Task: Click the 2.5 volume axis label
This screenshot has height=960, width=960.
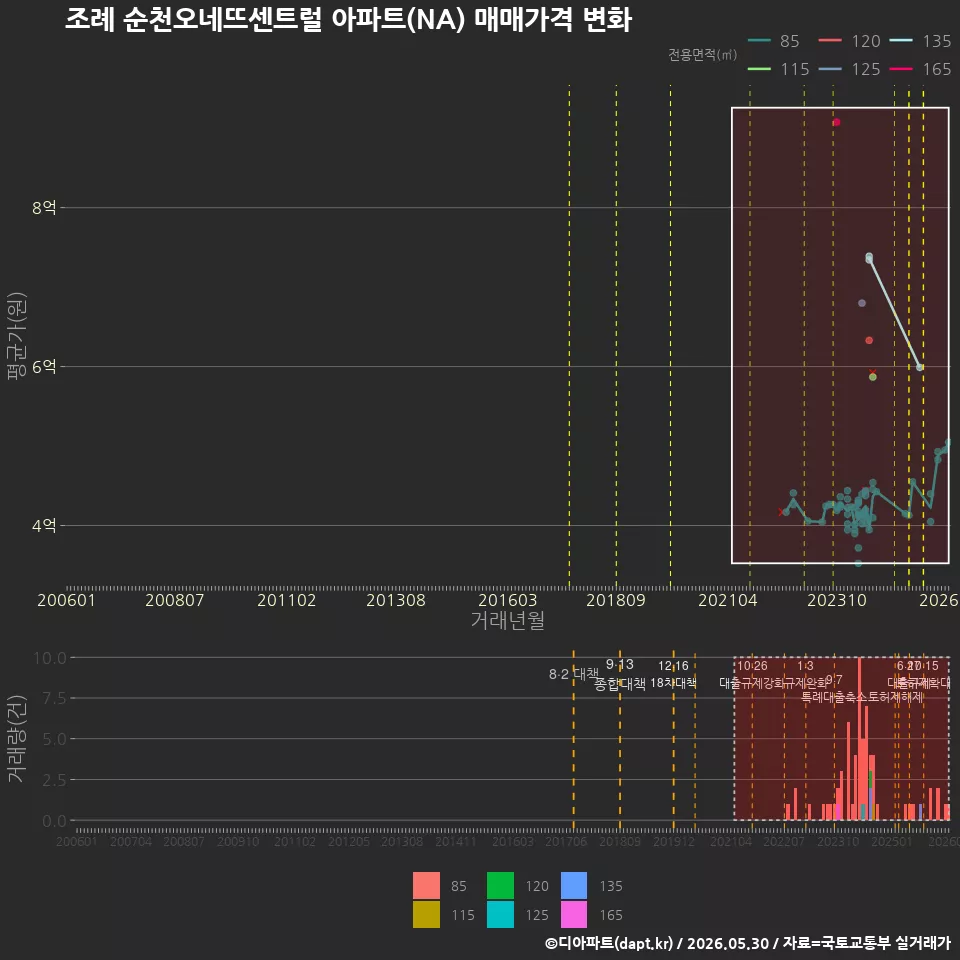Action: point(54,780)
